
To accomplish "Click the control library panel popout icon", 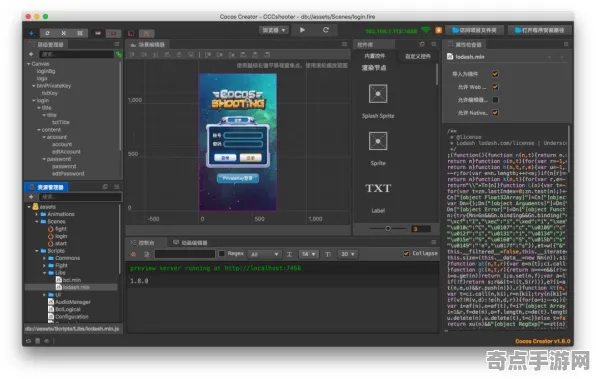I will pyautogui.click(x=422, y=44).
